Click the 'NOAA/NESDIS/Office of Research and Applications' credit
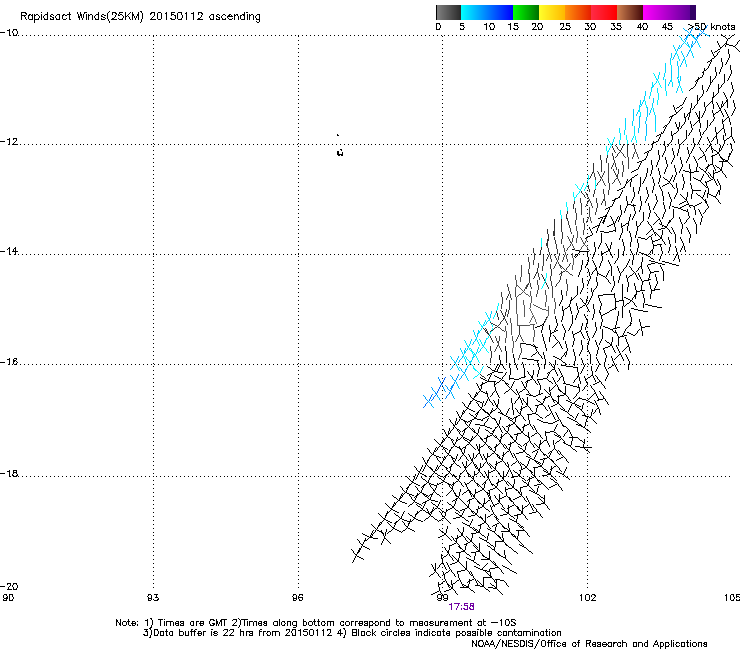This screenshot has width=740, height=650. [x=589, y=644]
